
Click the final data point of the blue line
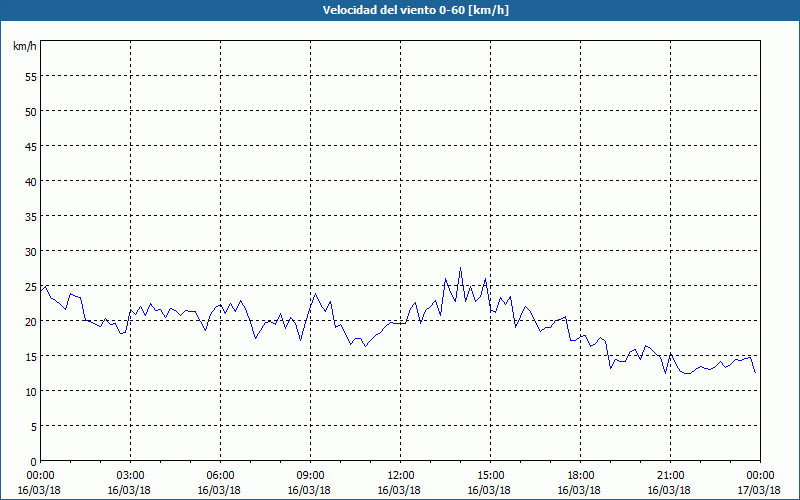click(755, 372)
